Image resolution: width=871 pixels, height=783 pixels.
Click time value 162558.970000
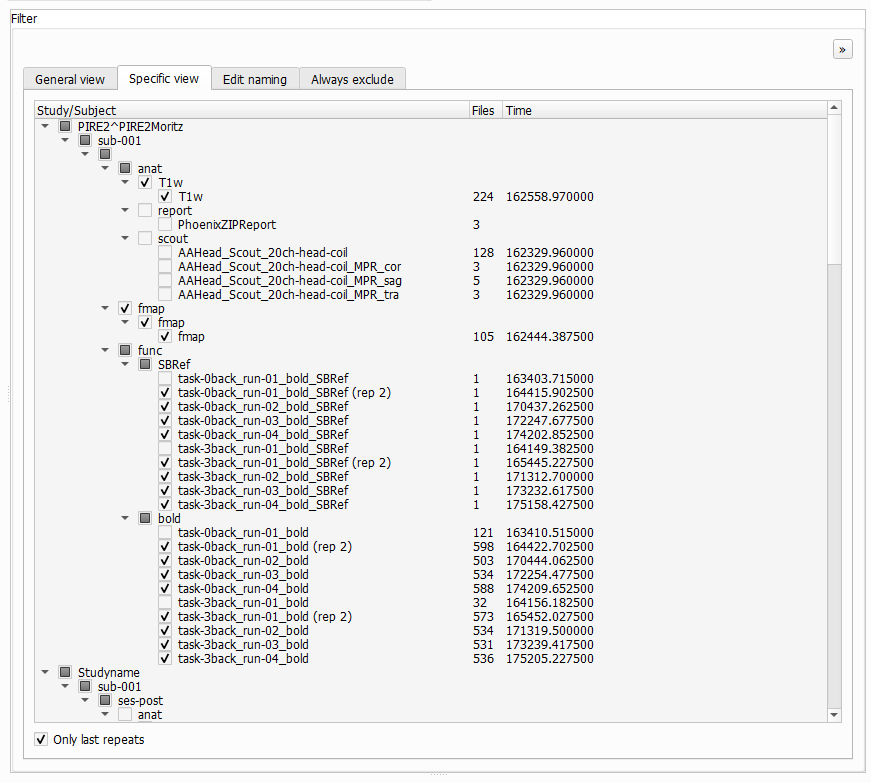(x=549, y=197)
